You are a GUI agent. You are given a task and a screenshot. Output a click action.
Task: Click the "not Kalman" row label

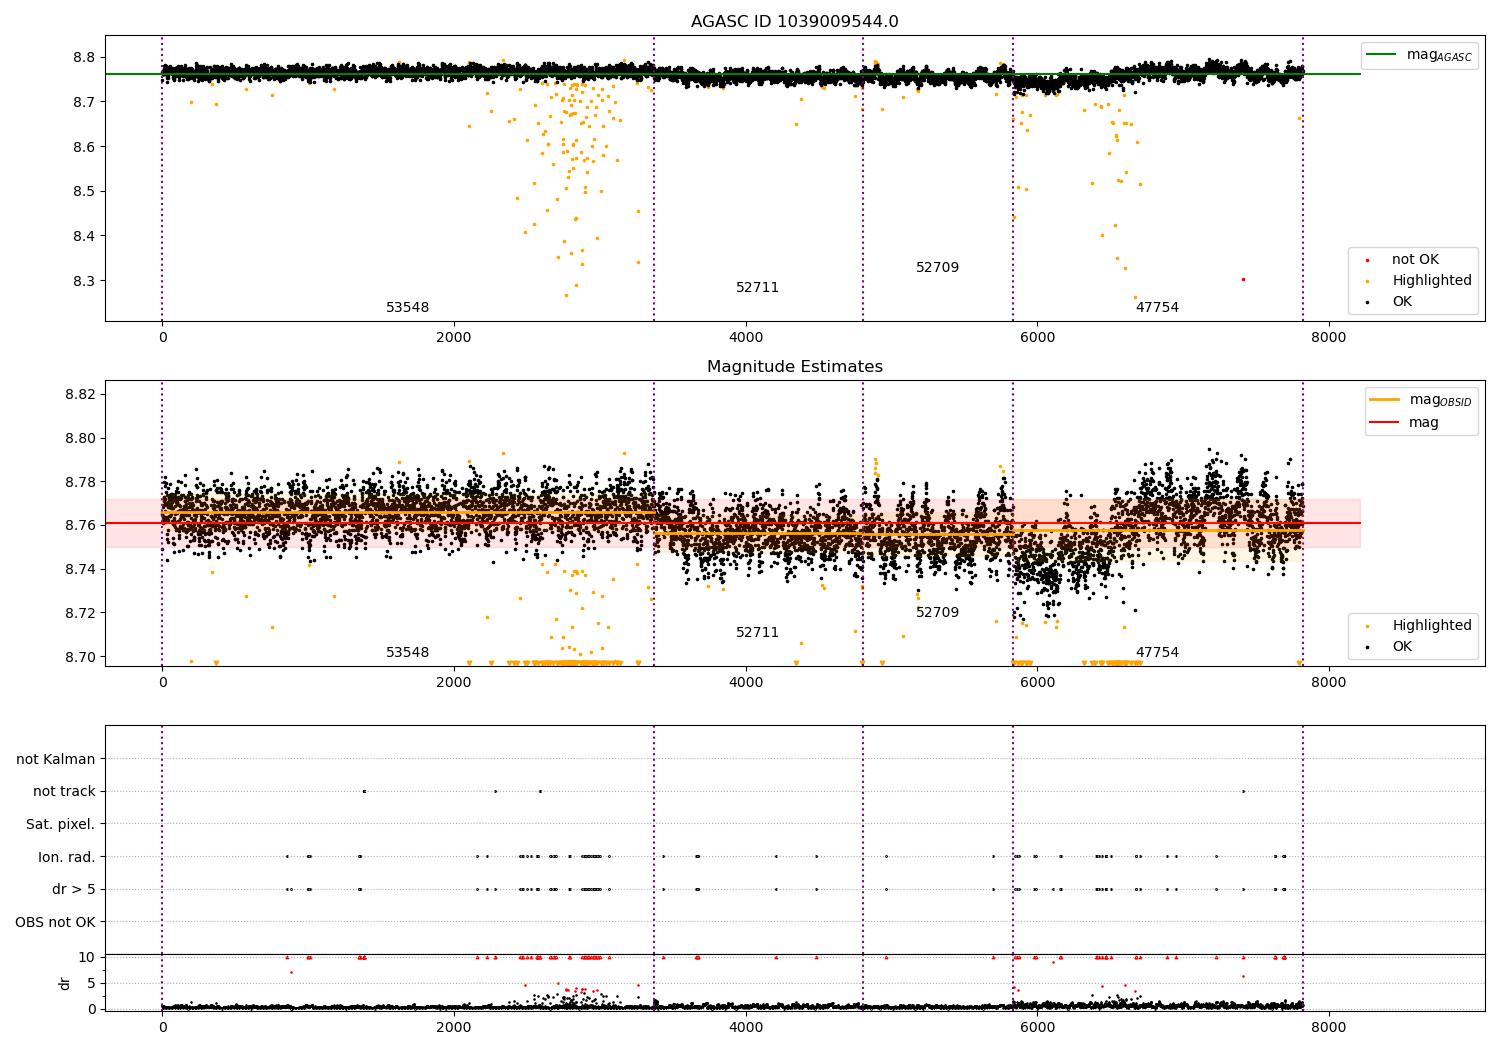coord(56,759)
